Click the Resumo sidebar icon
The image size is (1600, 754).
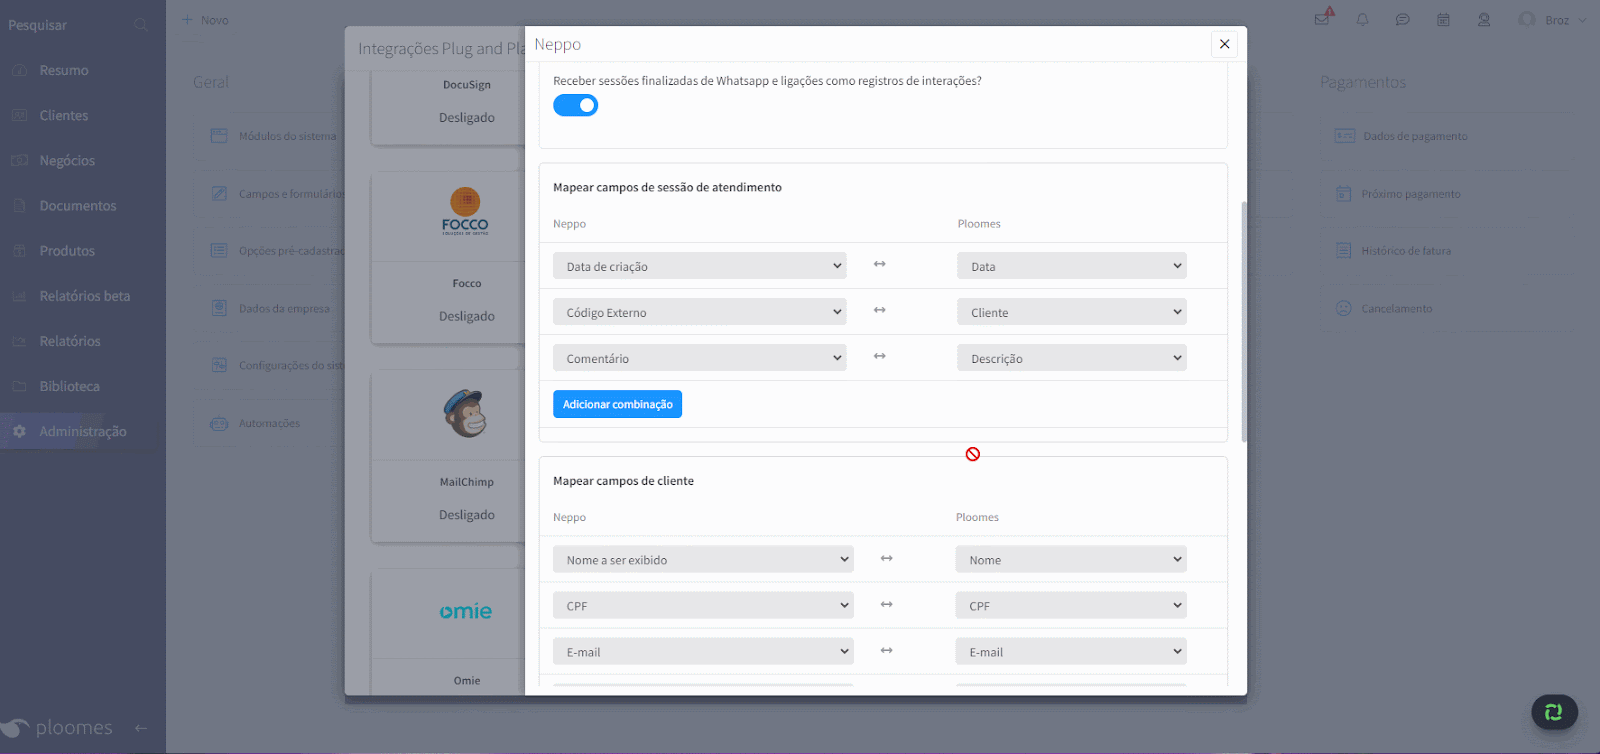coord(19,70)
